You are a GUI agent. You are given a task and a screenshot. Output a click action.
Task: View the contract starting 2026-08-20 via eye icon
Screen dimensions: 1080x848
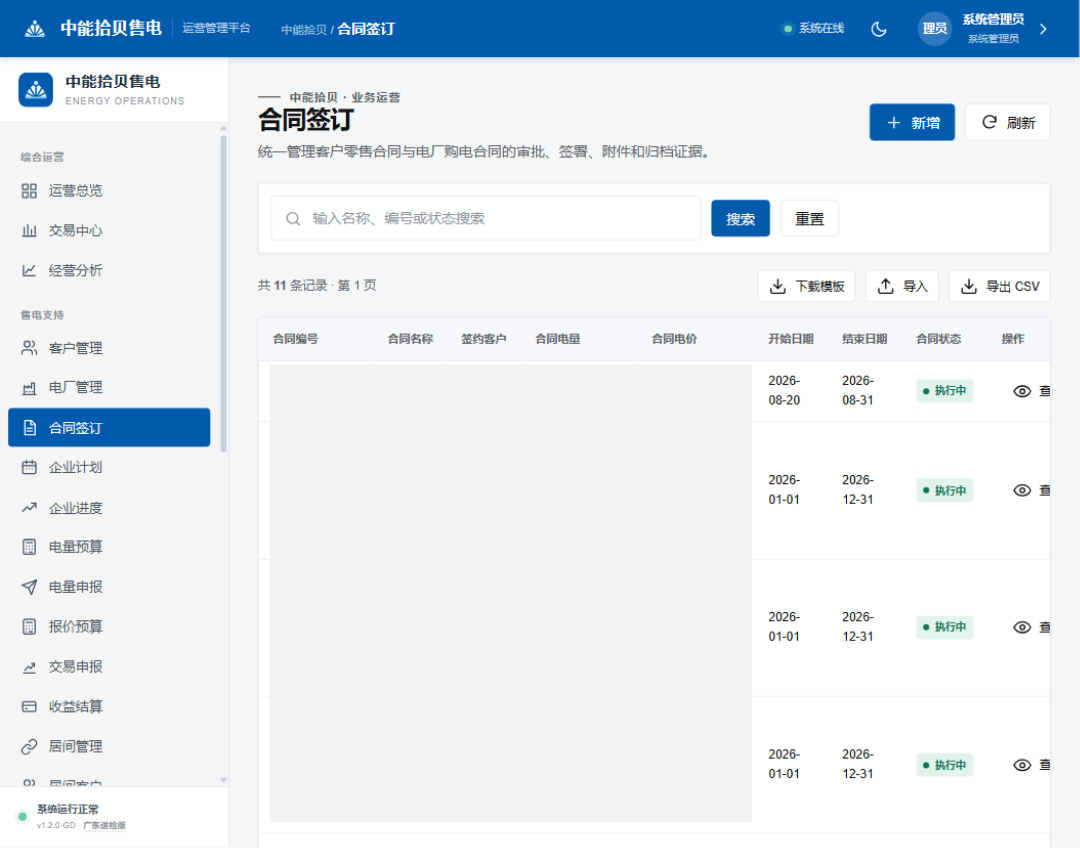pos(1022,391)
